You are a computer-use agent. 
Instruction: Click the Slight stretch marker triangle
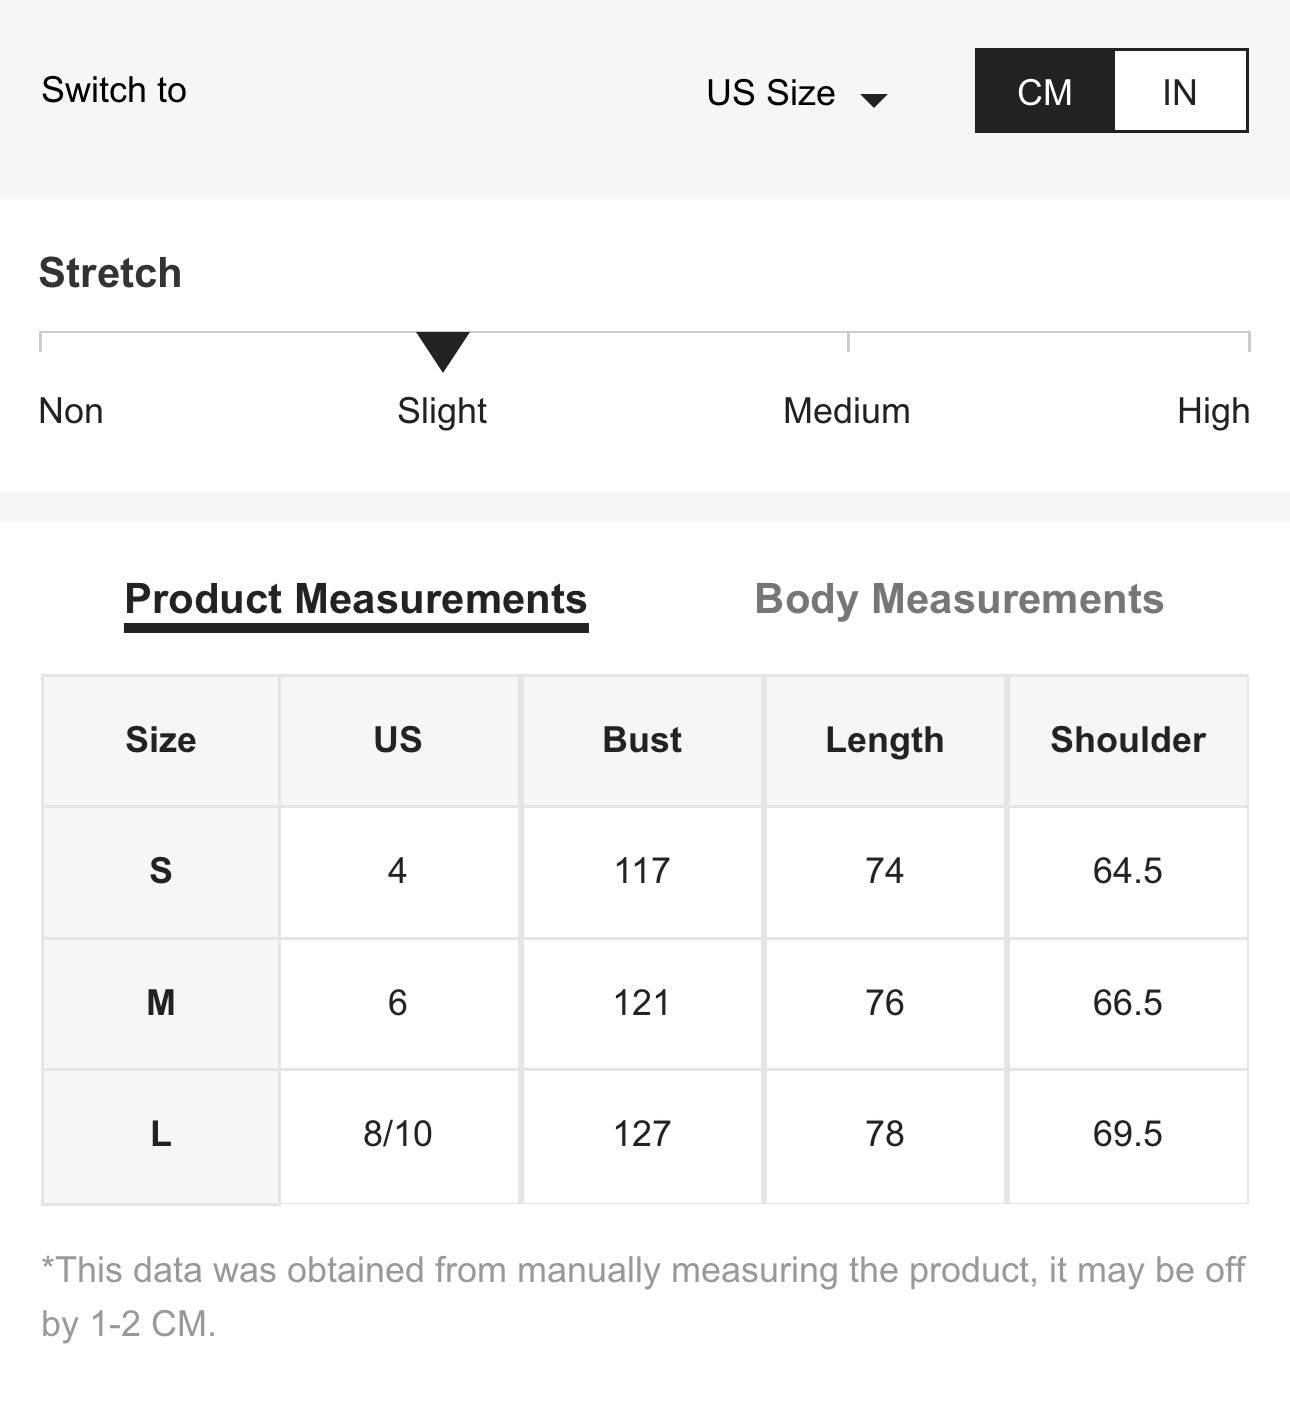click(443, 350)
